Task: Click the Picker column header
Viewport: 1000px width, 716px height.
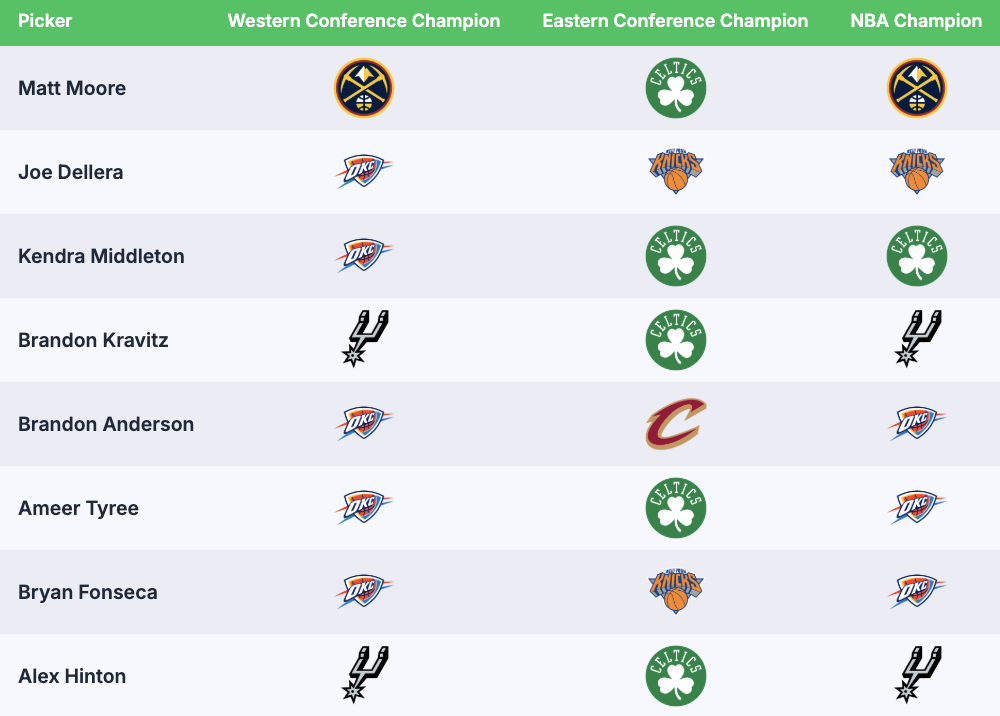Action: pos(45,21)
